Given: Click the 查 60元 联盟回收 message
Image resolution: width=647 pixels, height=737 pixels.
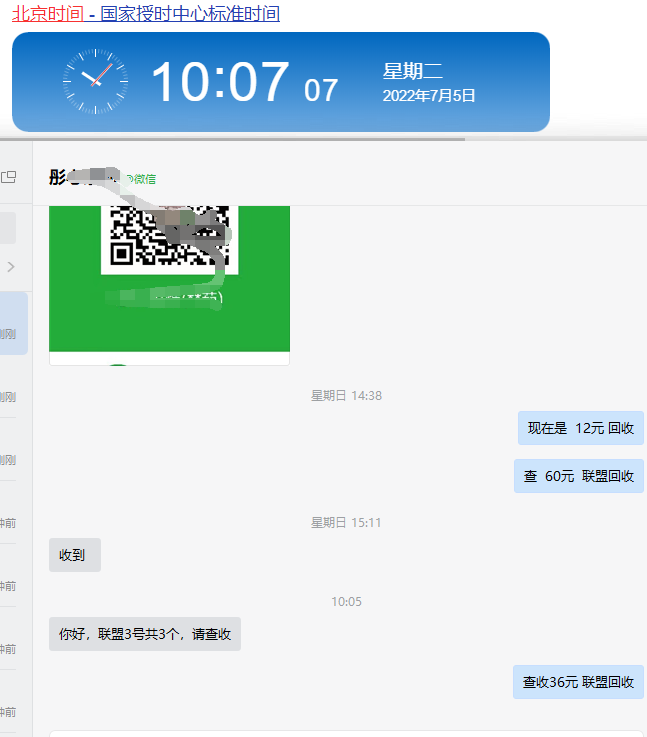Looking at the screenshot, I should click(578, 476).
